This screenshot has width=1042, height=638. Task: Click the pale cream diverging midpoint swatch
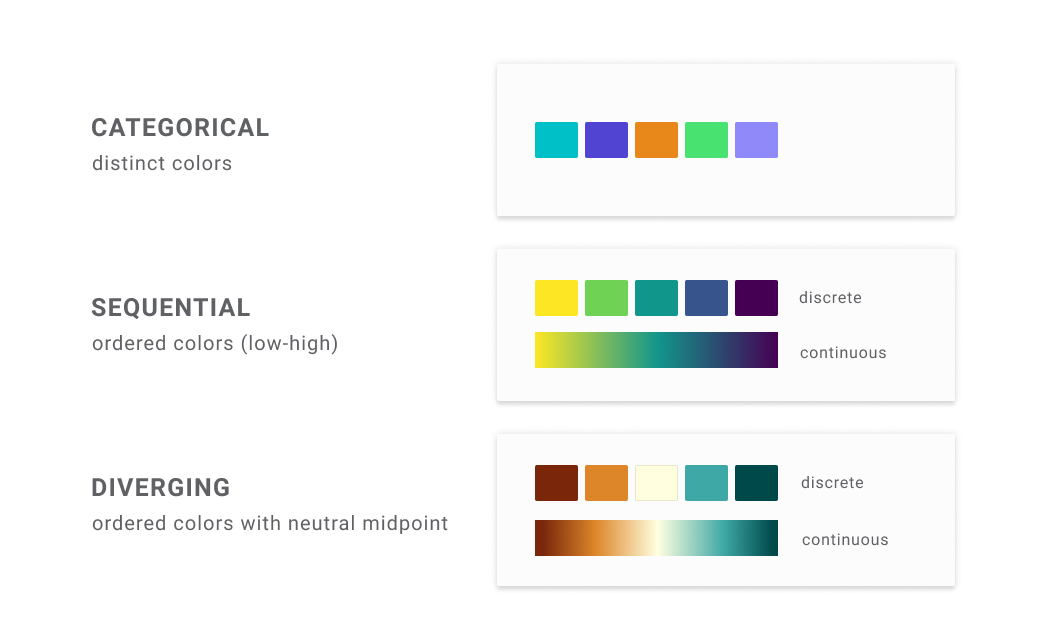point(656,483)
